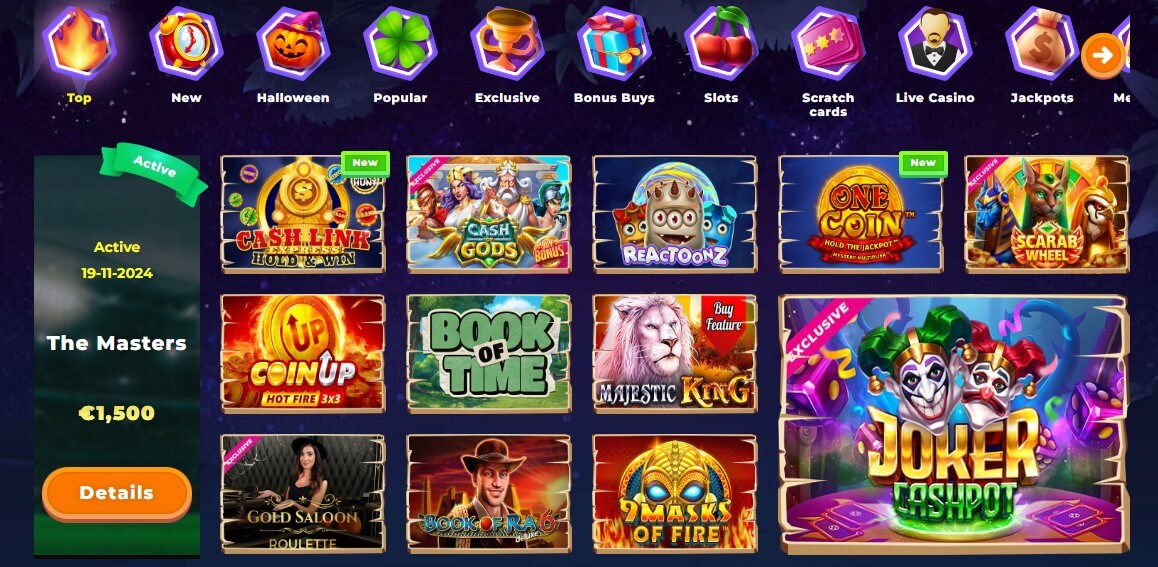Select the Scarab Wheel exclusive game
The width and height of the screenshot is (1158, 567).
(1046, 214)
